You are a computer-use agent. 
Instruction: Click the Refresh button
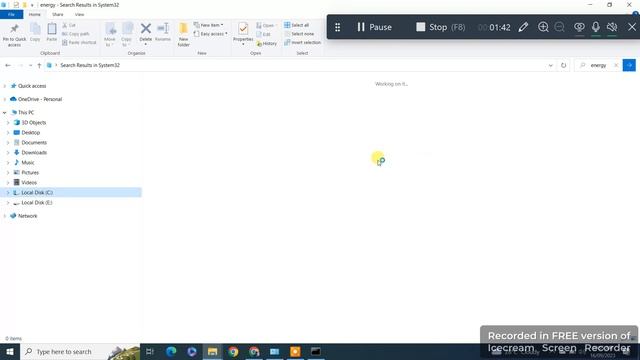[564, 65]
